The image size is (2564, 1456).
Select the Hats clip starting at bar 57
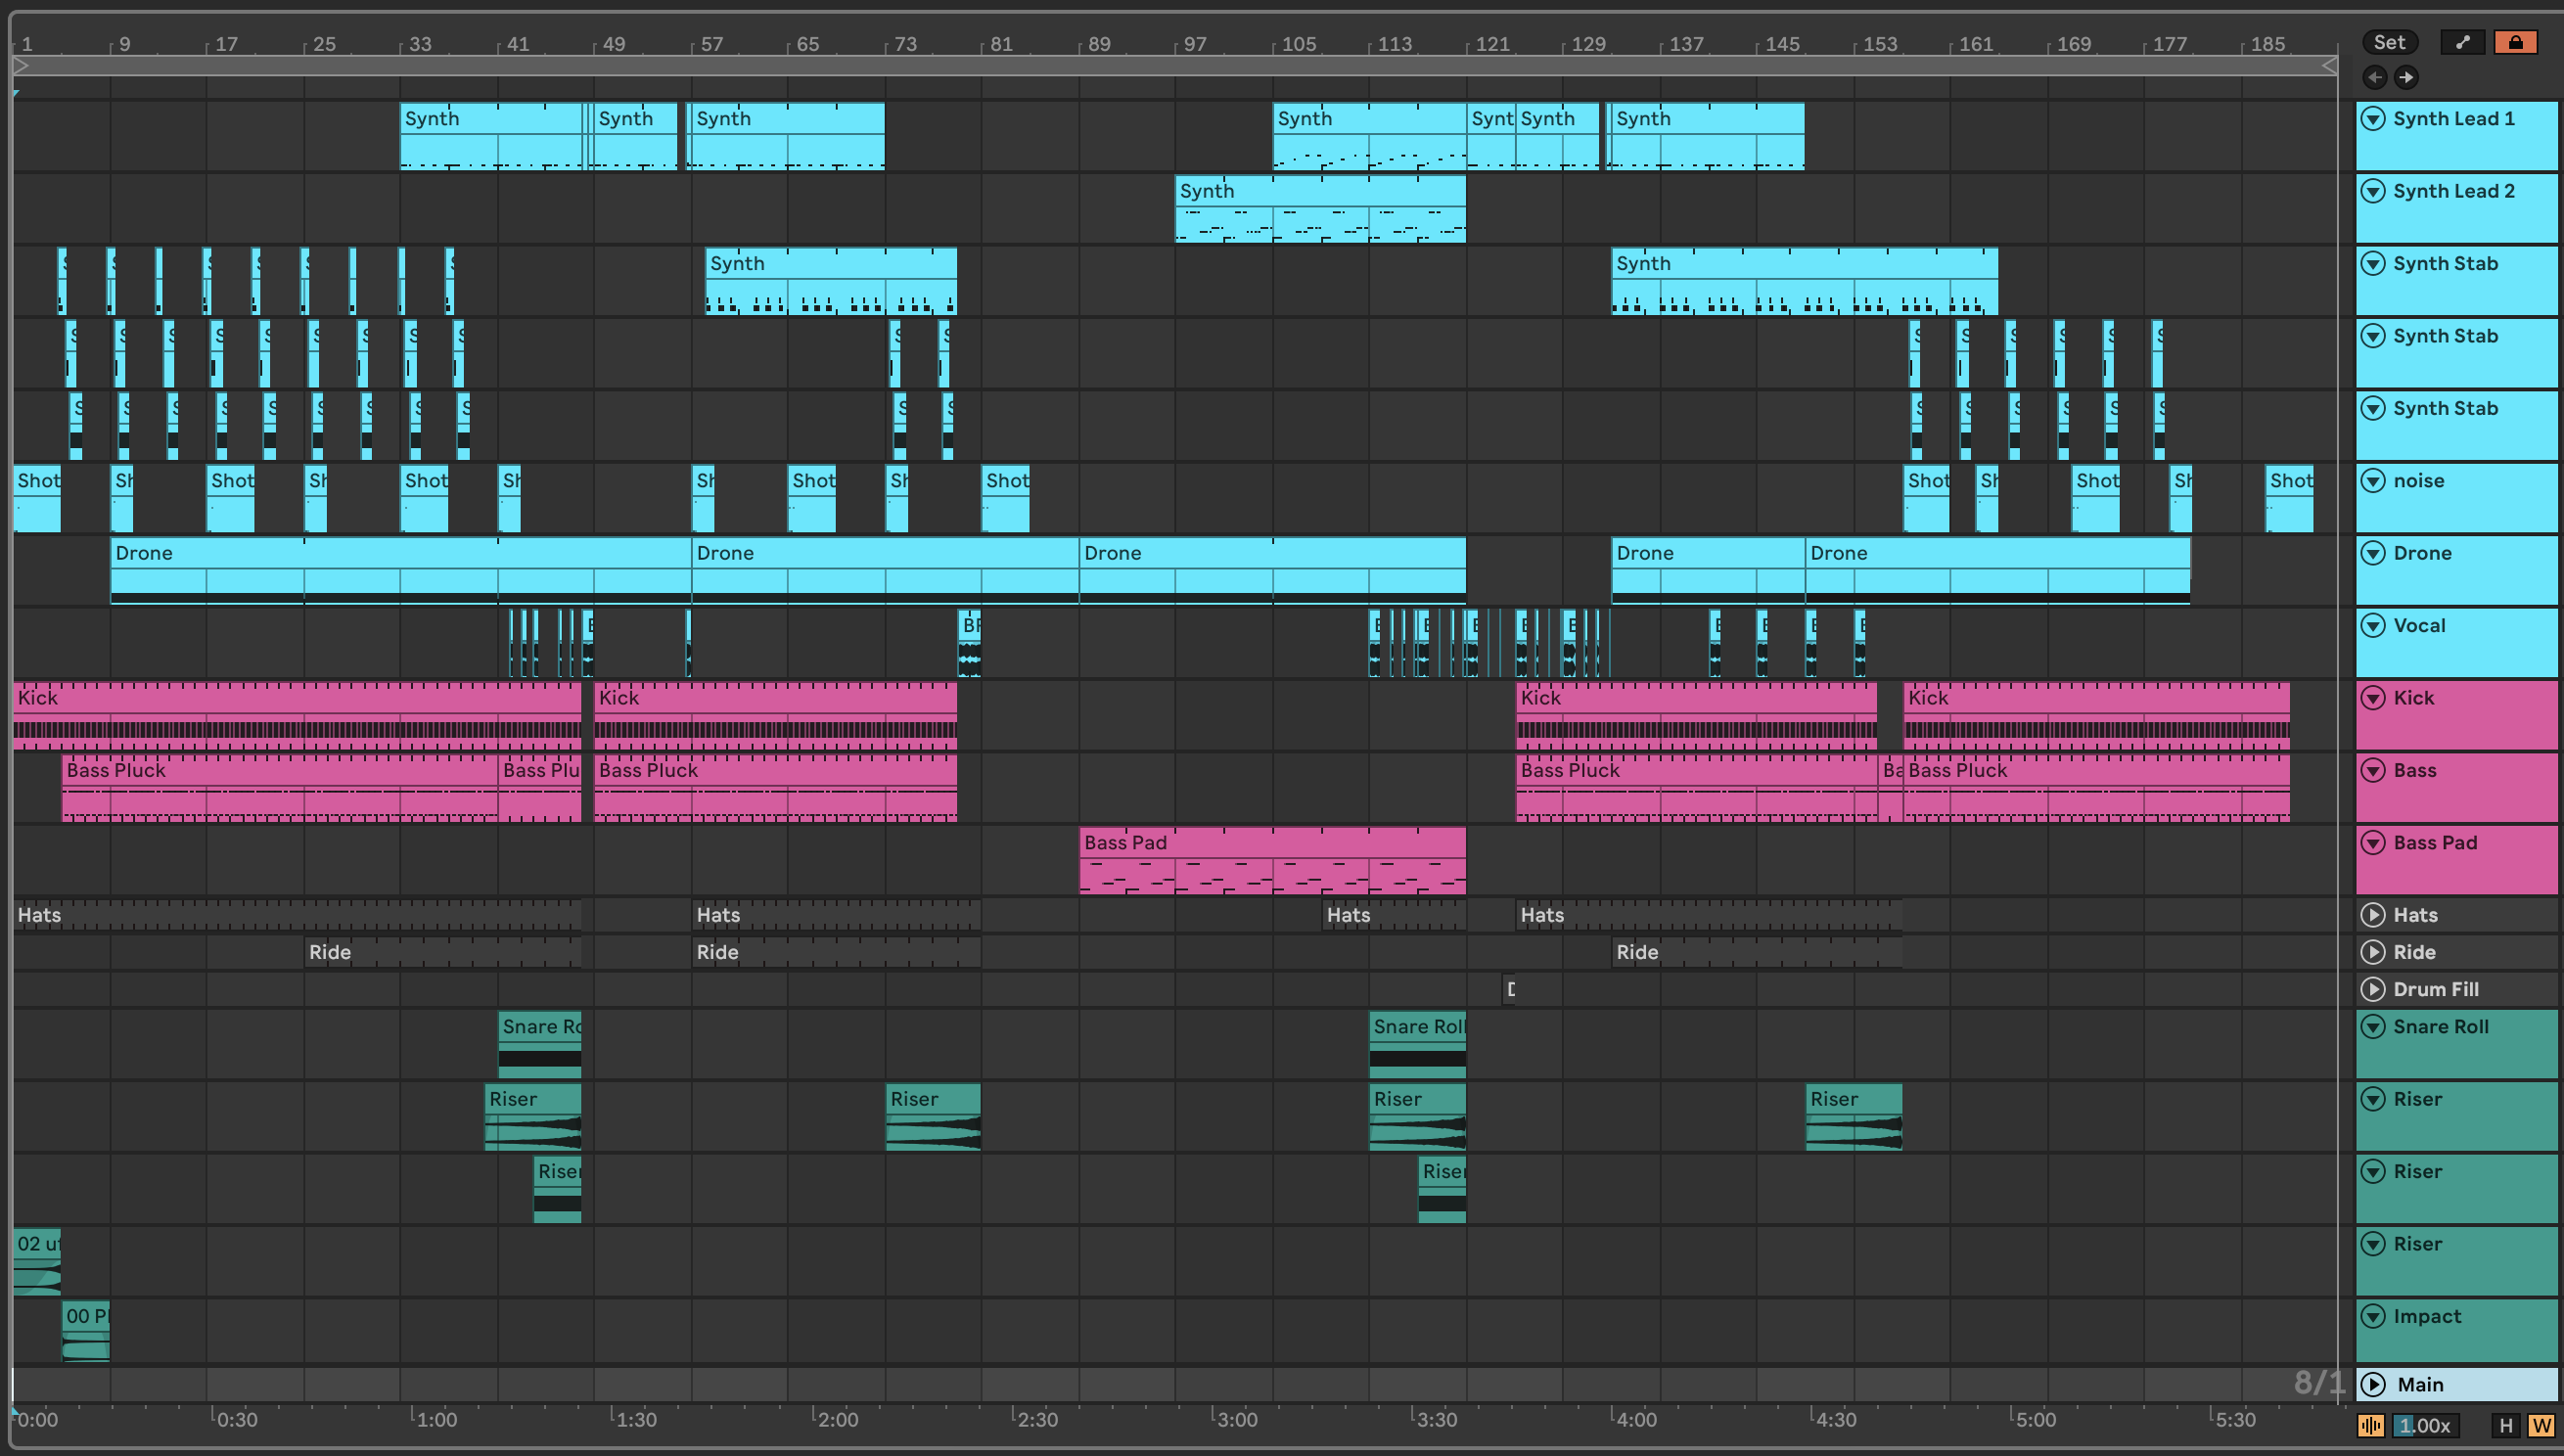836,915
